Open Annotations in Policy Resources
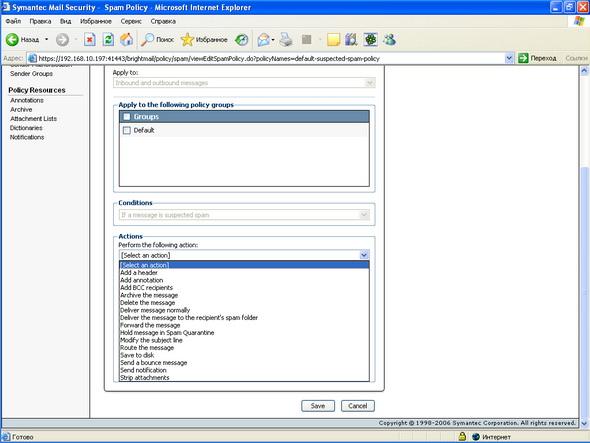The width and height of the screenshot is (590, 443). (x=27, y=100)
